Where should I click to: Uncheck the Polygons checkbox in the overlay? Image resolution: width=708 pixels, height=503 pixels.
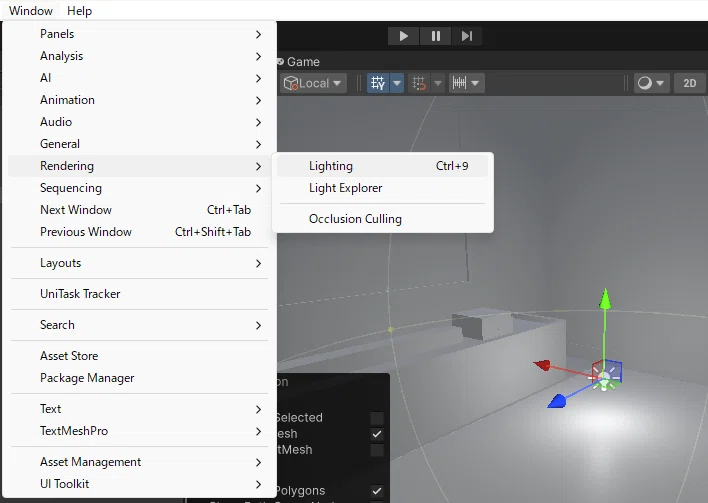coord(377,491)
